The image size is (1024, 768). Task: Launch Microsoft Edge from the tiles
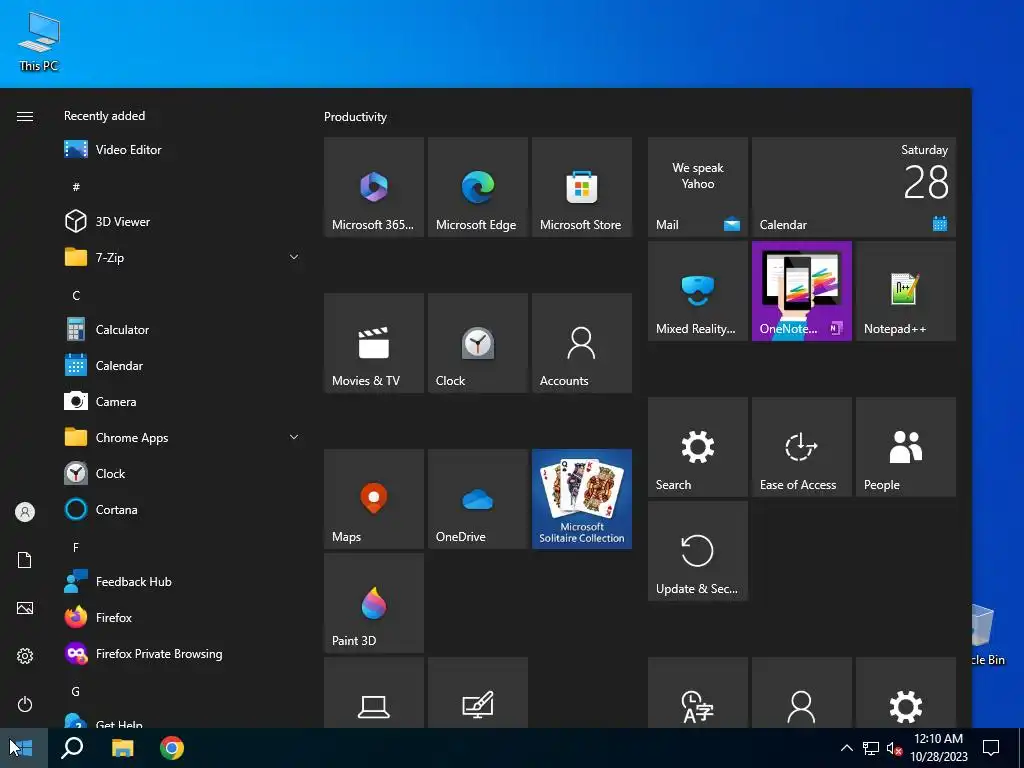click(x=477, y=187)
